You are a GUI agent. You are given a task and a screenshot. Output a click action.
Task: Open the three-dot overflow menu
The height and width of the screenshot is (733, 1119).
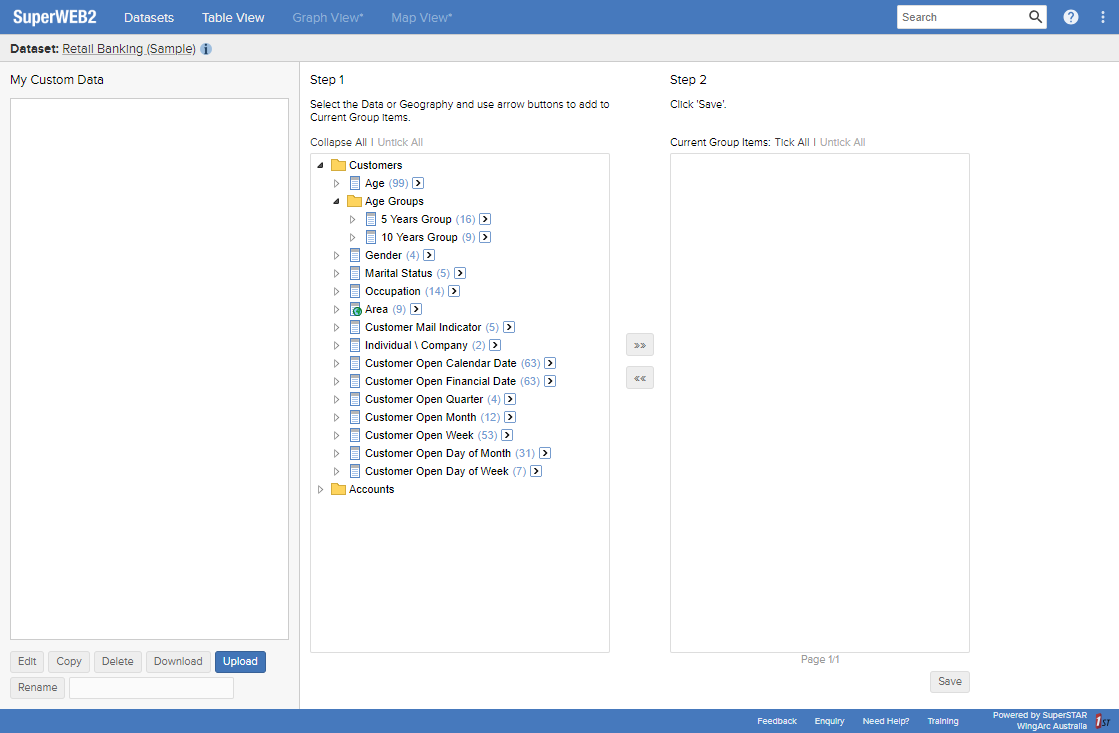1102,17
